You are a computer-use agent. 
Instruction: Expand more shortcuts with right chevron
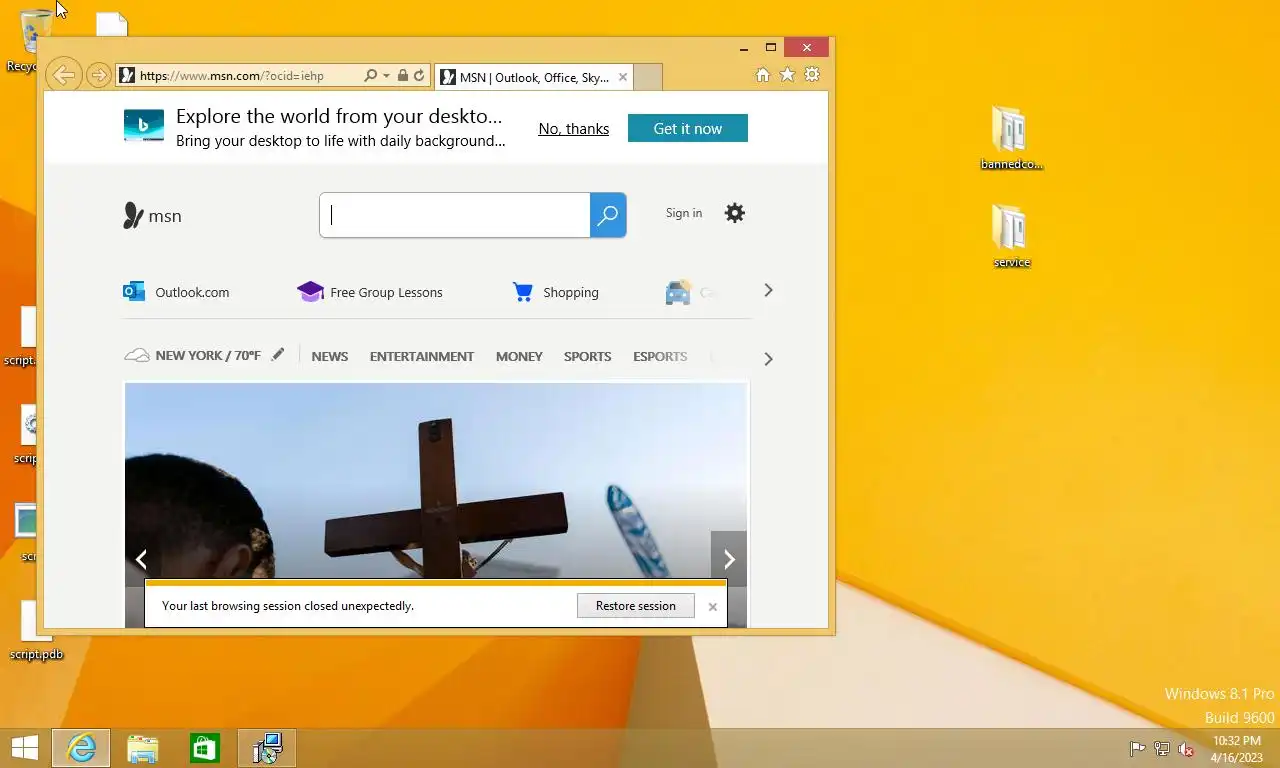point(768,290)
